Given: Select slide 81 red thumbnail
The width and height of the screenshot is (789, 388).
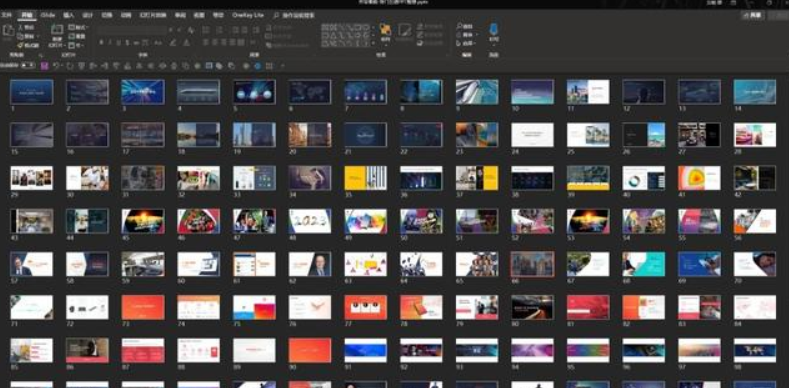Looking at the screenshot, I should pos(588,307).
